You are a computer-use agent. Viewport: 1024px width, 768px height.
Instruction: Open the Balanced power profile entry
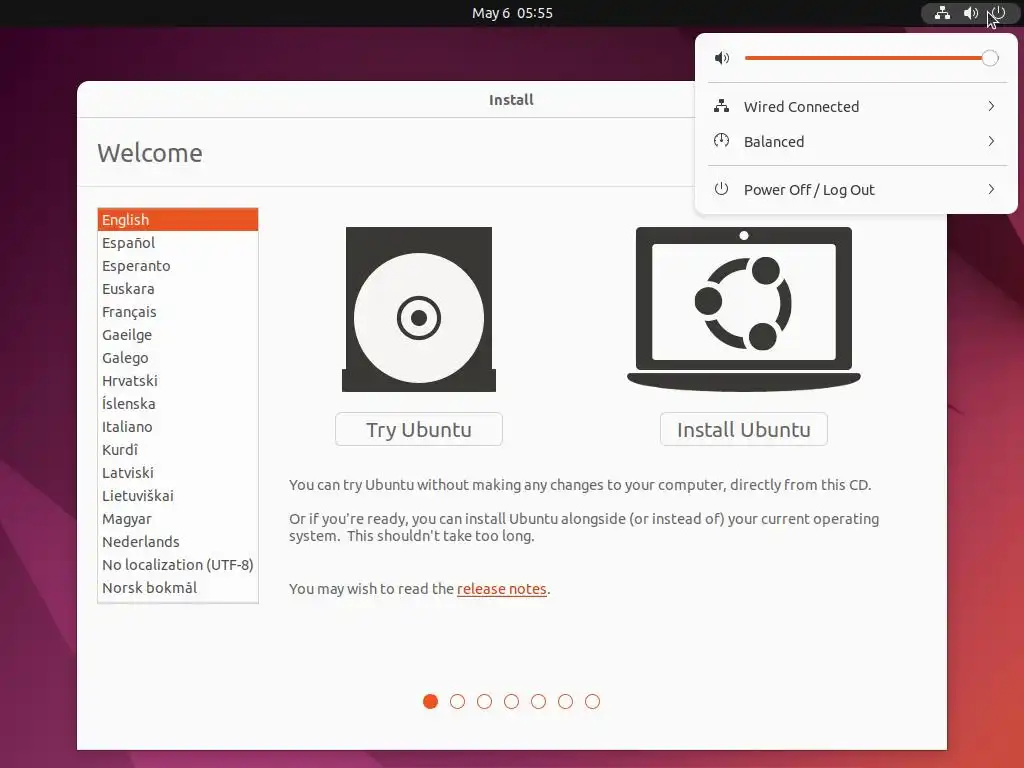[856, 141]
